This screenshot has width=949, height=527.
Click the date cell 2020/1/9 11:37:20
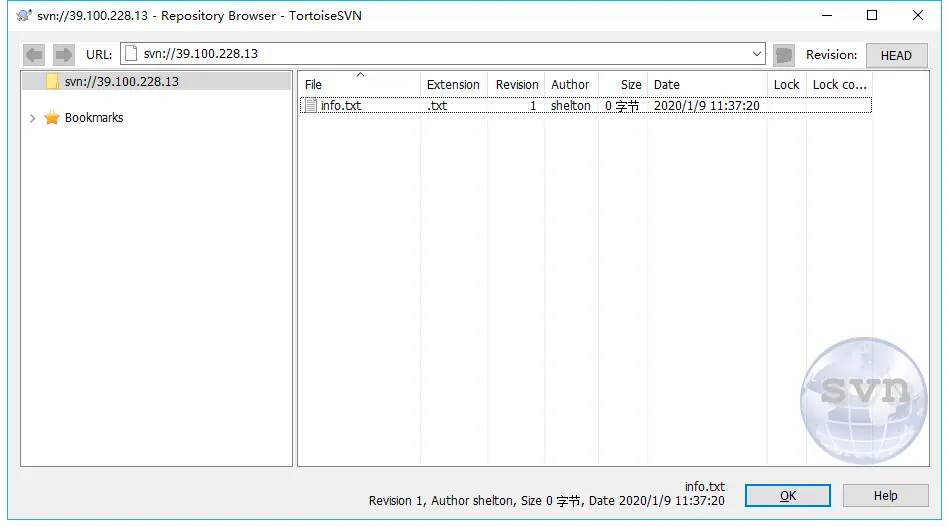(x=706, y=105)
